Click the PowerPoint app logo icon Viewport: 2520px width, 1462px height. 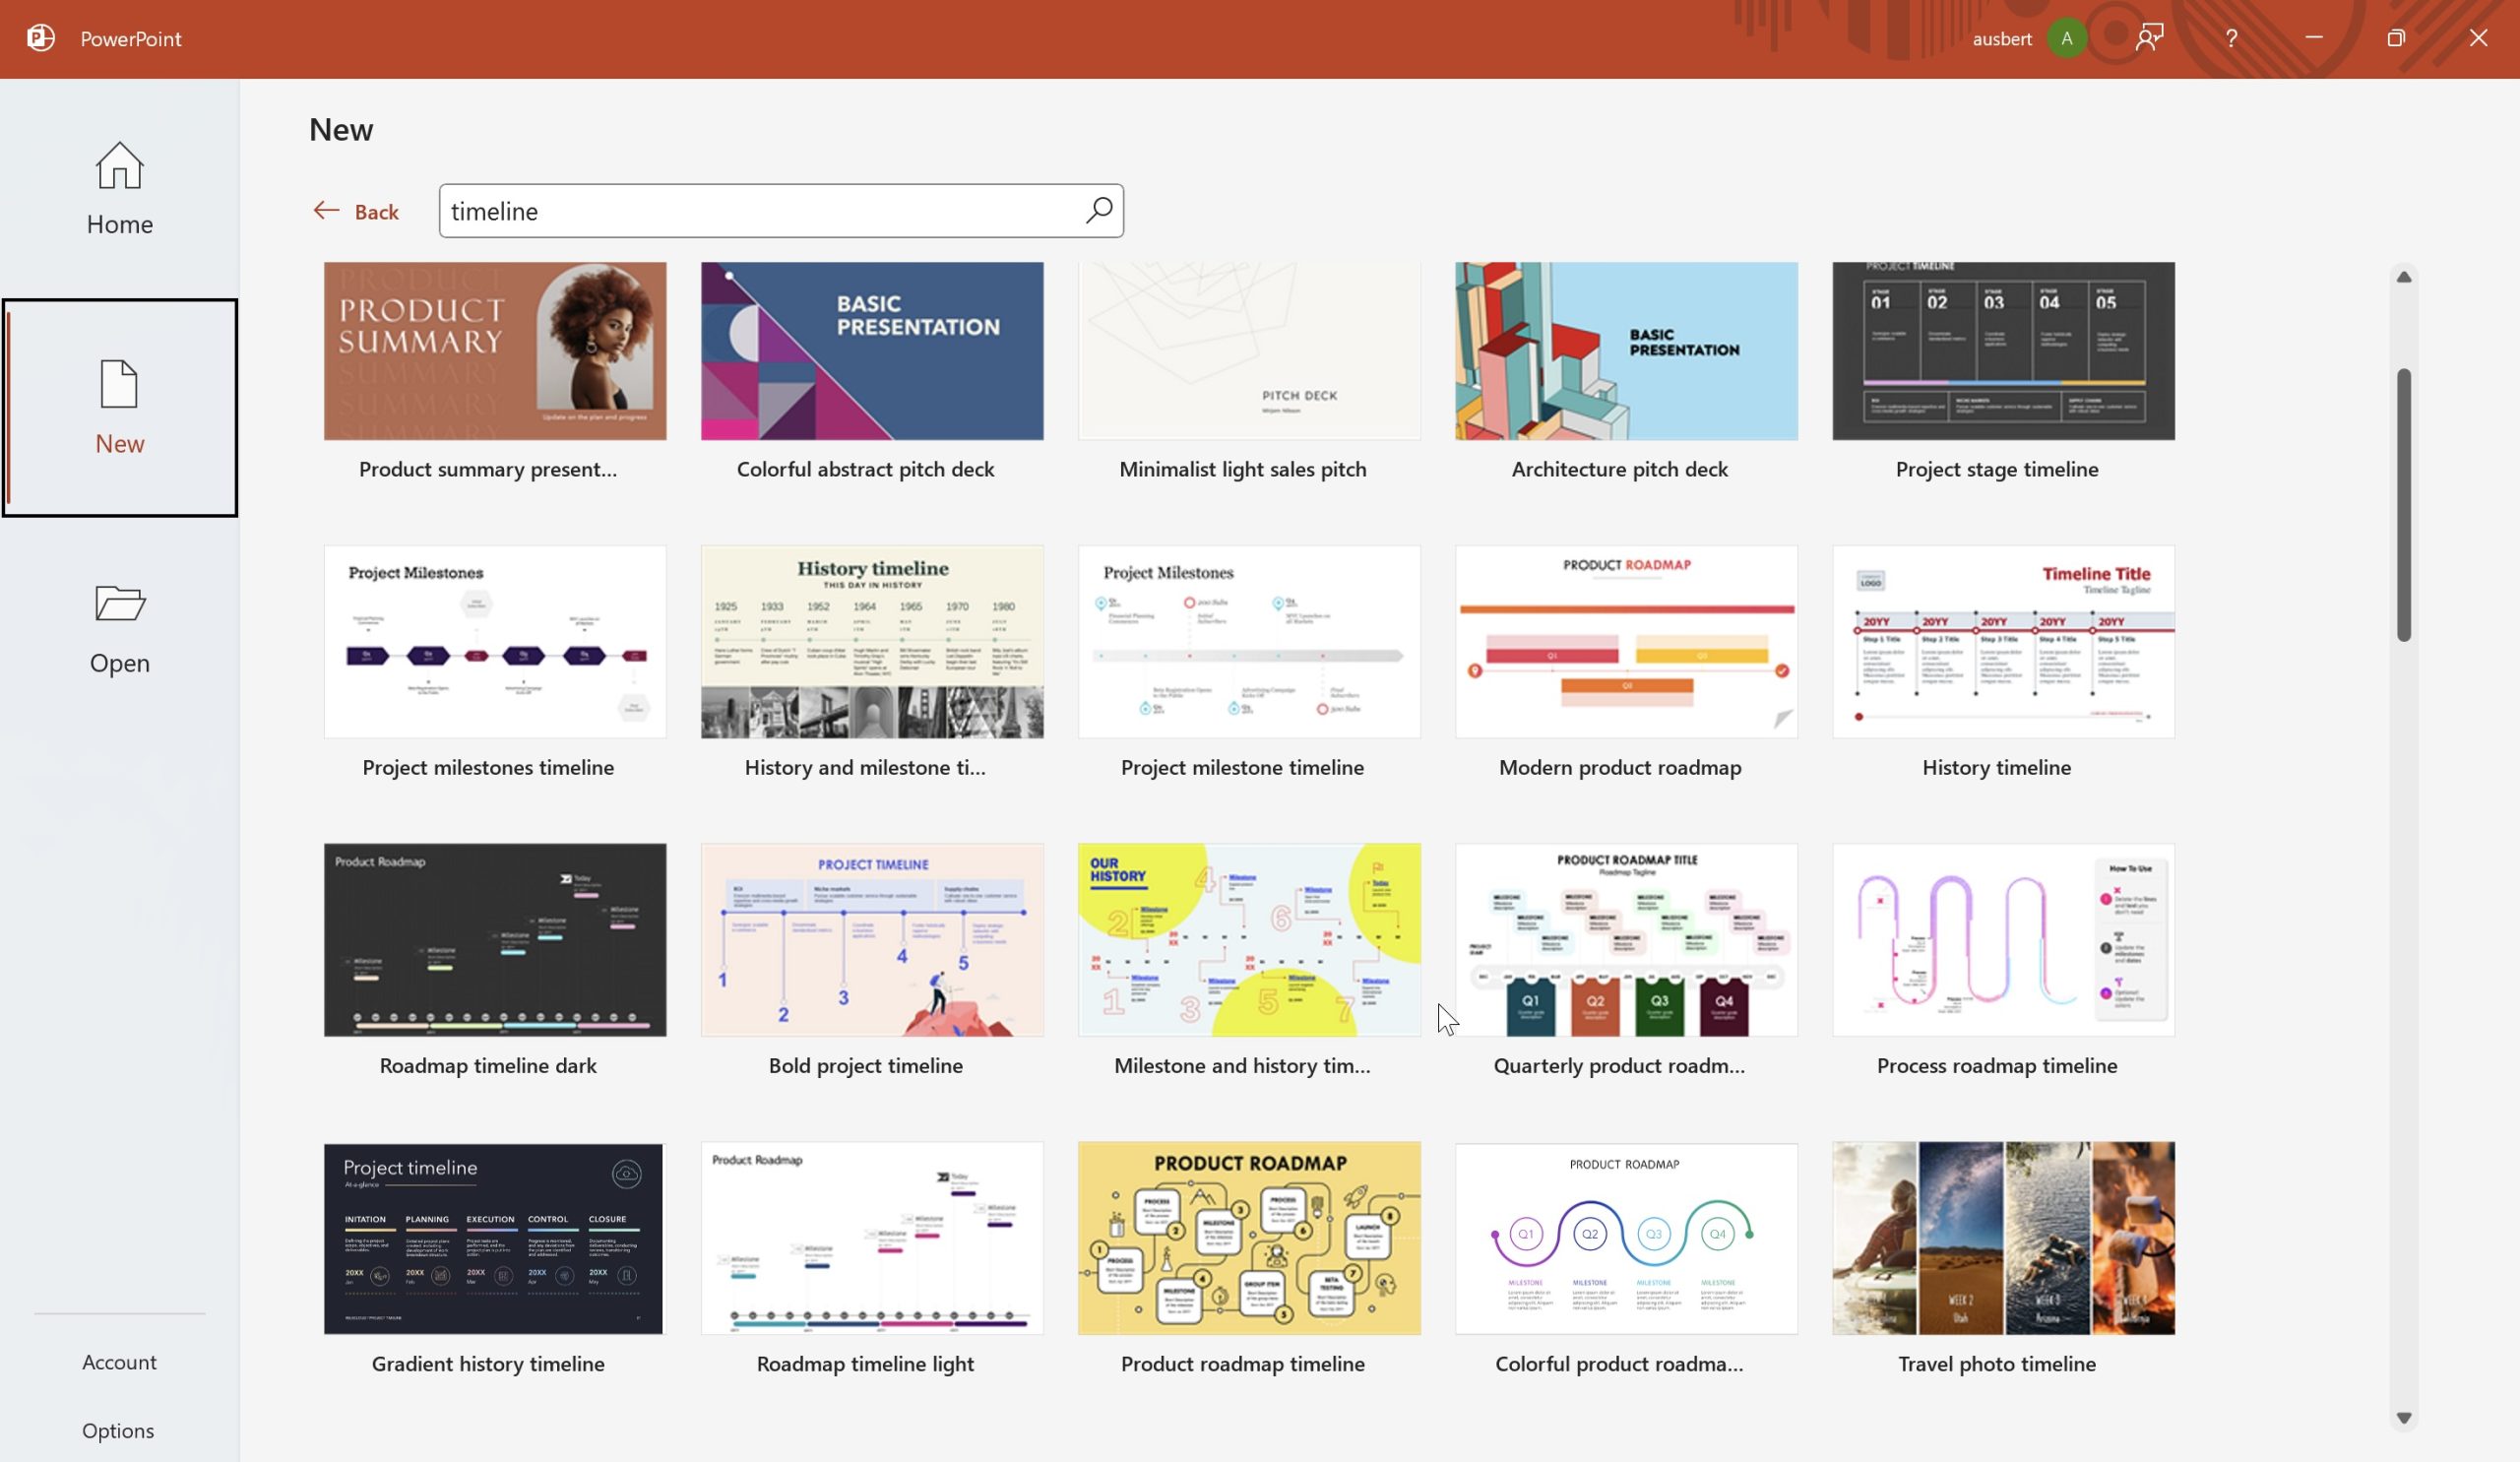(40, 38)
